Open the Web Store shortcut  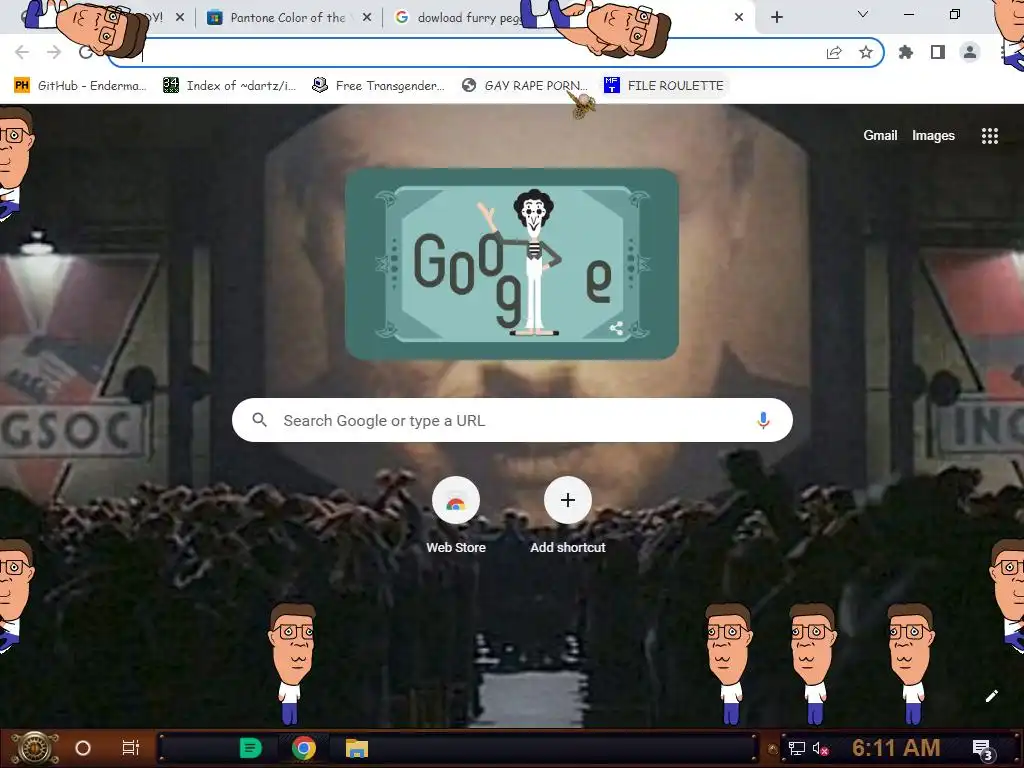[456, 515]
